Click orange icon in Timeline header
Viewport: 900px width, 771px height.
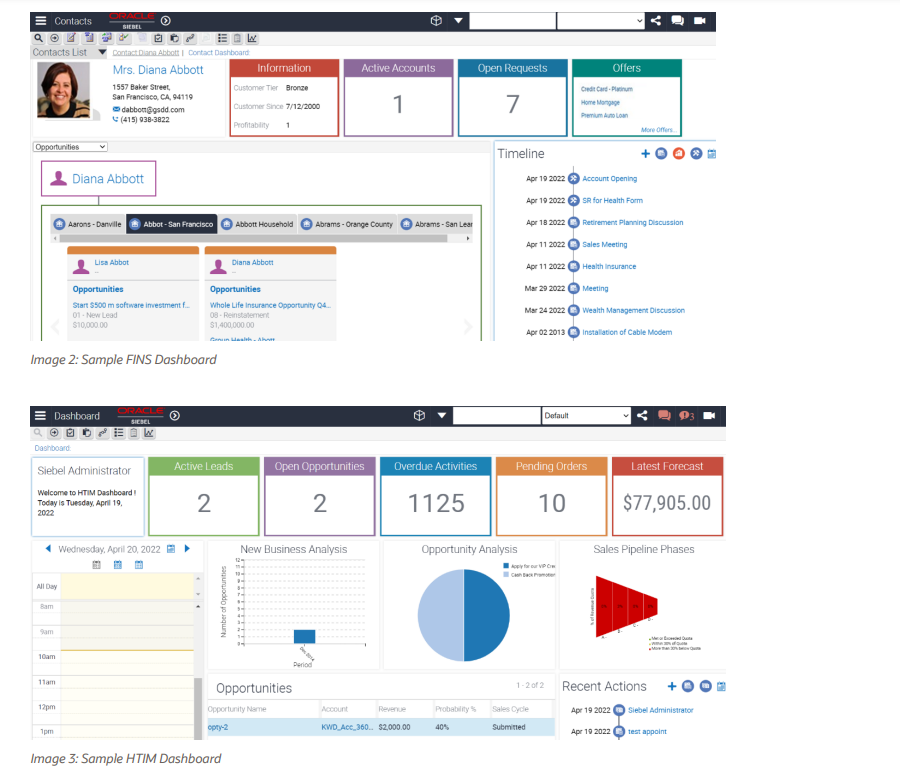coord(678,153)
